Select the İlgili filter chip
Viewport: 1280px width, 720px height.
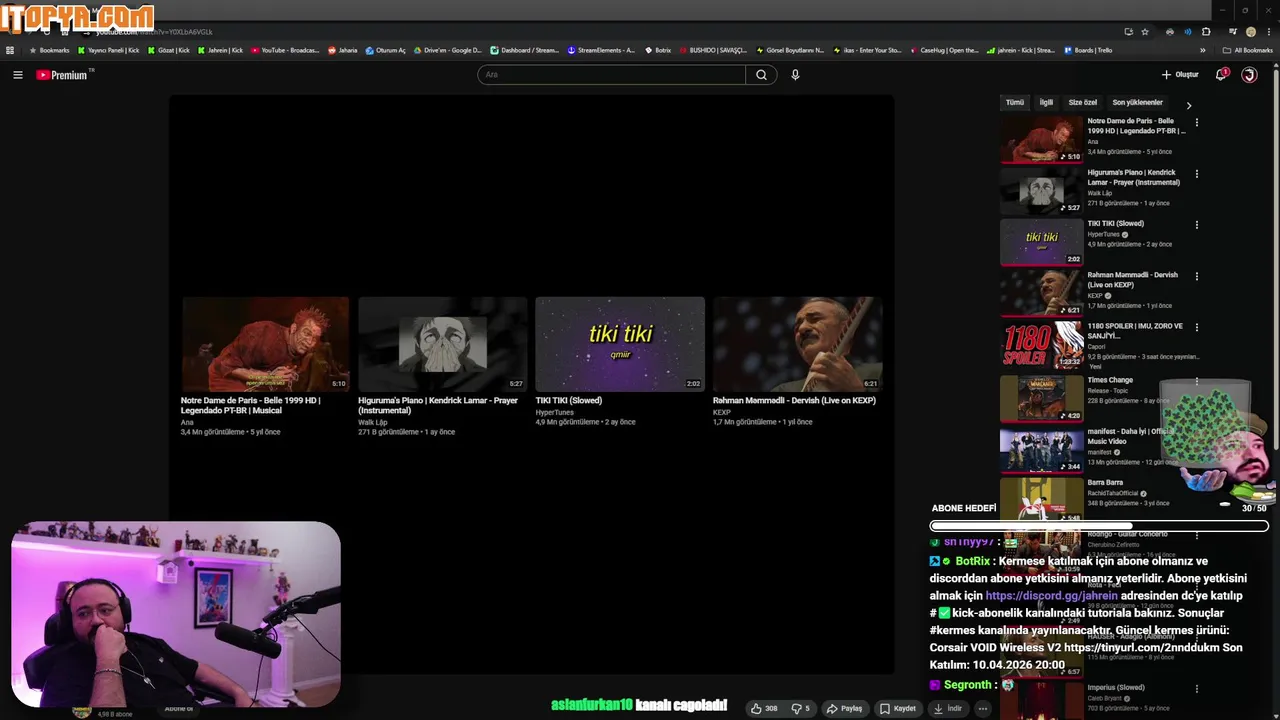1046,102
